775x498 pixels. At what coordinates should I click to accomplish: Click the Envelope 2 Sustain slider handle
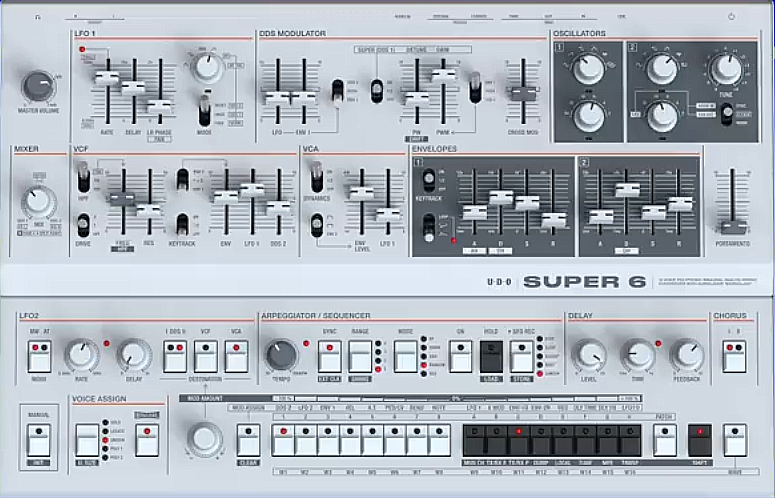click(x=653, y=212)
